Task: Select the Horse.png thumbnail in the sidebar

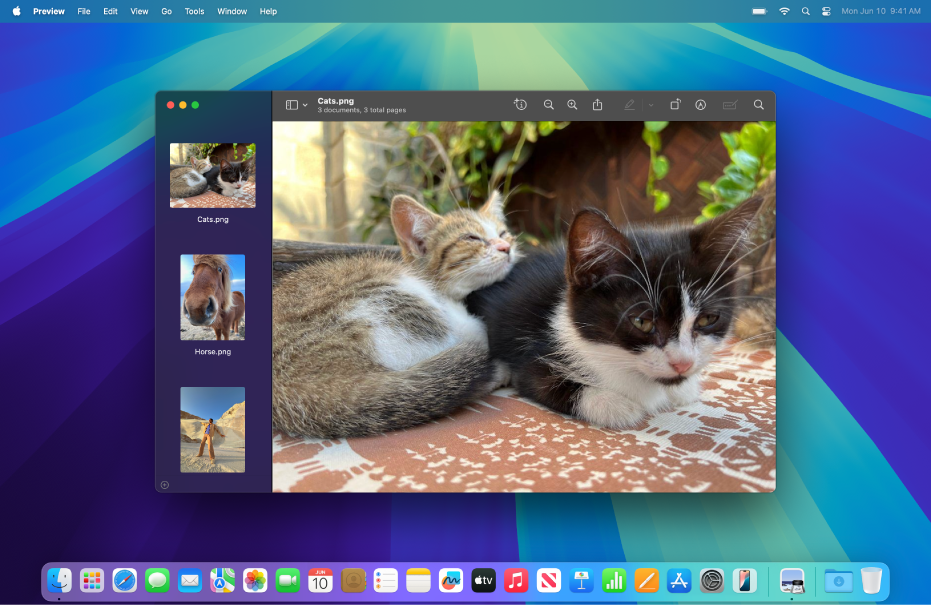Action: point(212,297)
